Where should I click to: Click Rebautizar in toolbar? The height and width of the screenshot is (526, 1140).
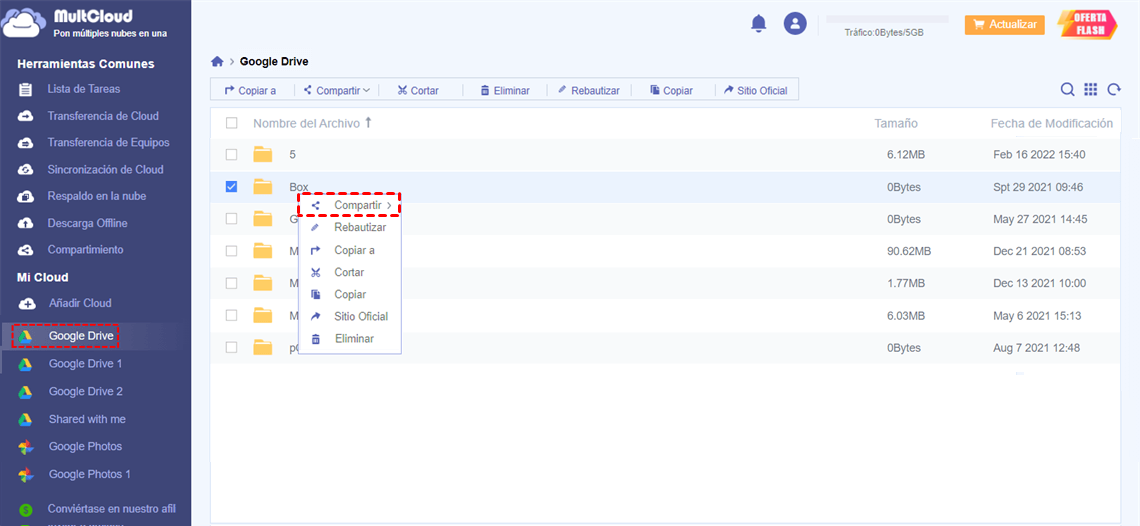click(x=588, y=91)
